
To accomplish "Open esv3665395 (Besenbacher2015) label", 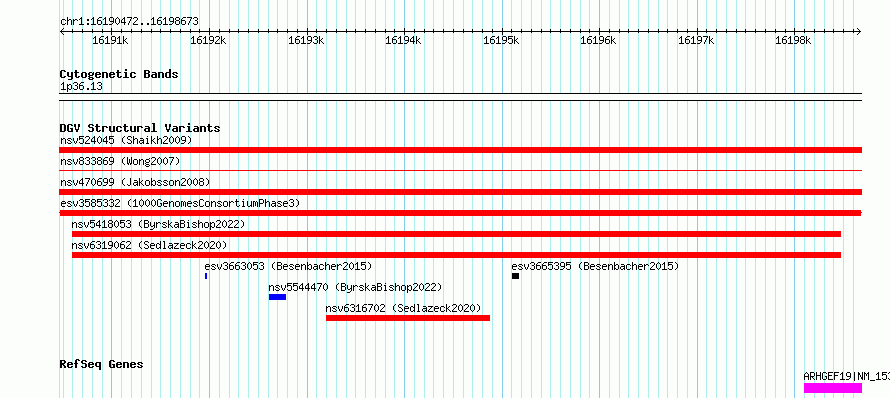I will [x=595, y=266].
